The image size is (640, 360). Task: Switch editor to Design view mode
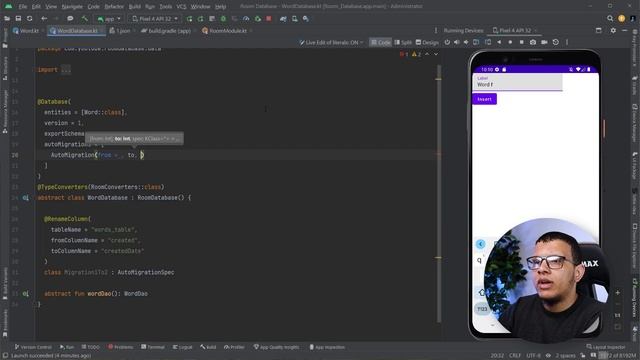point(427,42)
